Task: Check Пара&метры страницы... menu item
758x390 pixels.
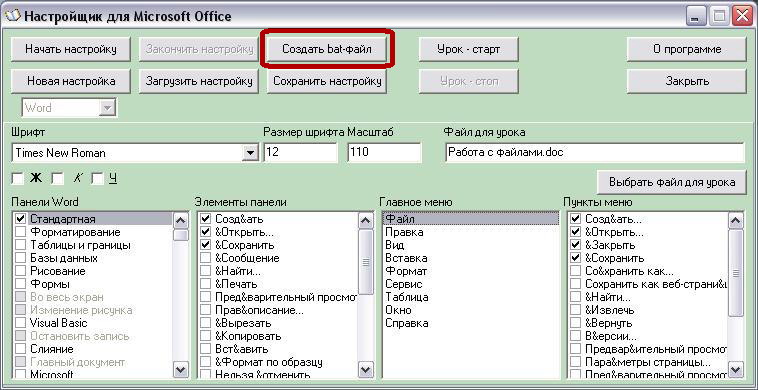Action: click(x=575, y=362)
